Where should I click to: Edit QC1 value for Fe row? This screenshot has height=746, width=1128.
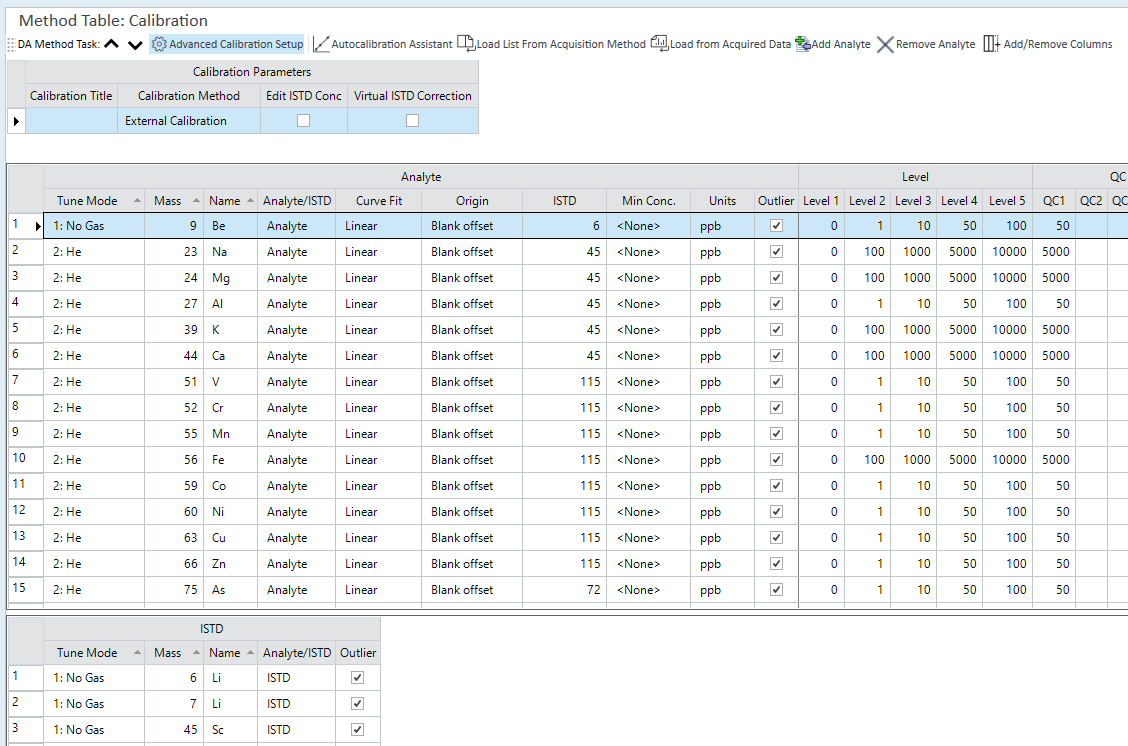(1054, 460)
